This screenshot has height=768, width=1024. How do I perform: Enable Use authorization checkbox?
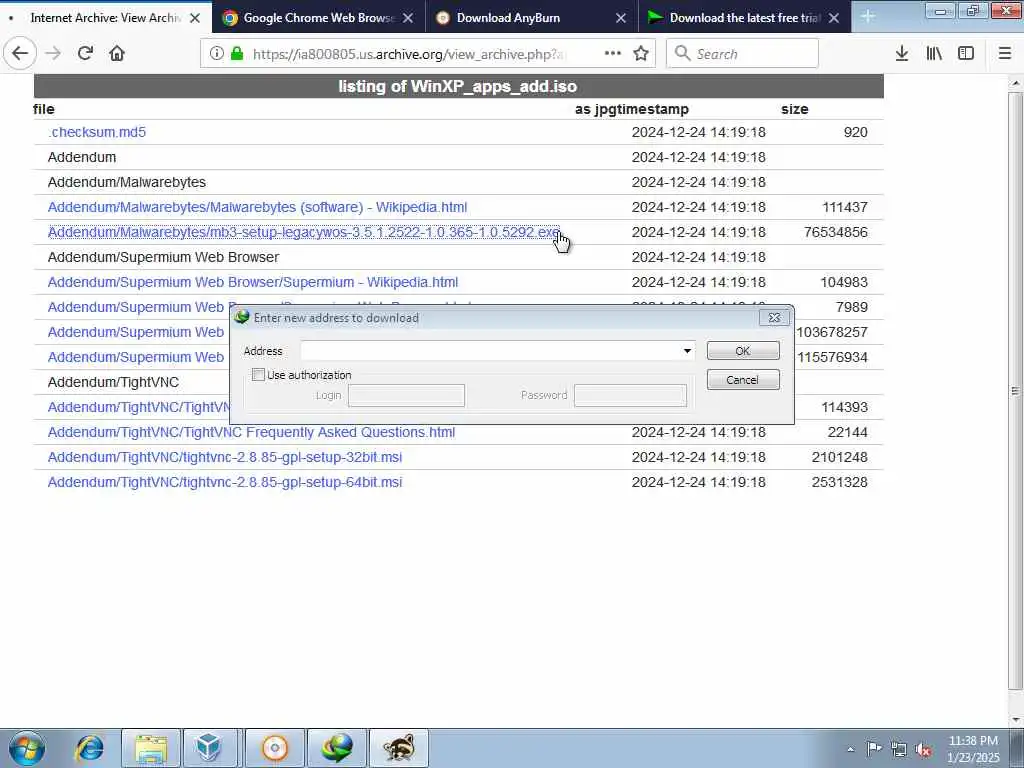click(x=259, y=375)
